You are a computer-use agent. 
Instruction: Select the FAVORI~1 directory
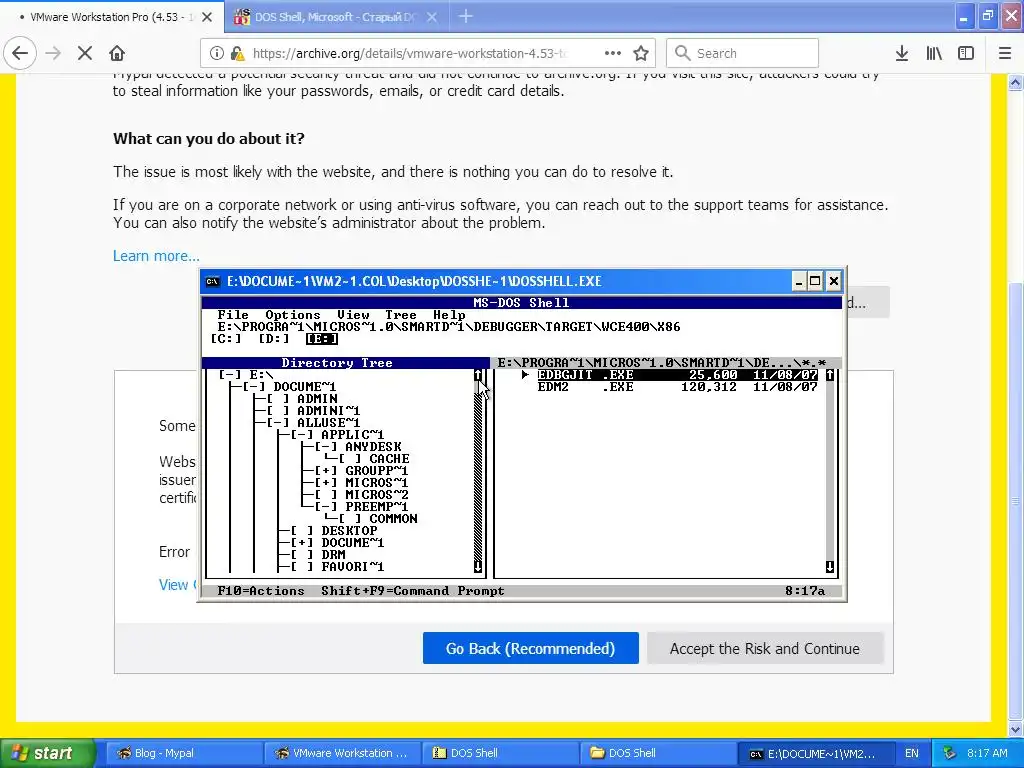353,567
